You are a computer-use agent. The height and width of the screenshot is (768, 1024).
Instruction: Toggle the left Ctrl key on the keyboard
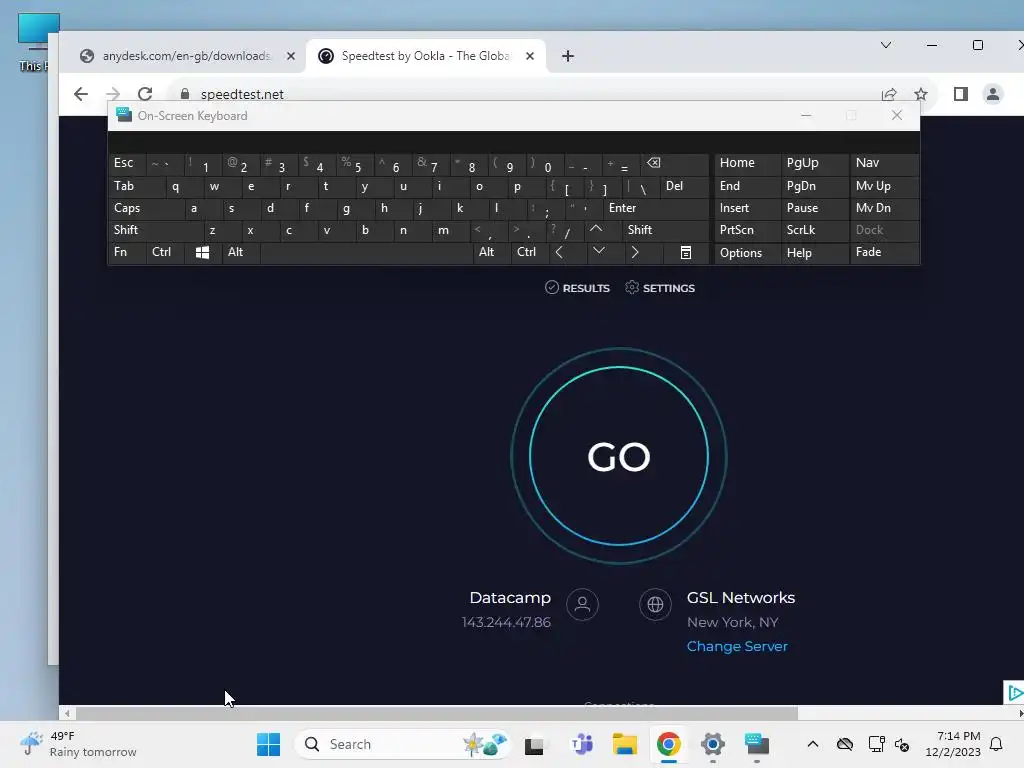tap(165, 252)
